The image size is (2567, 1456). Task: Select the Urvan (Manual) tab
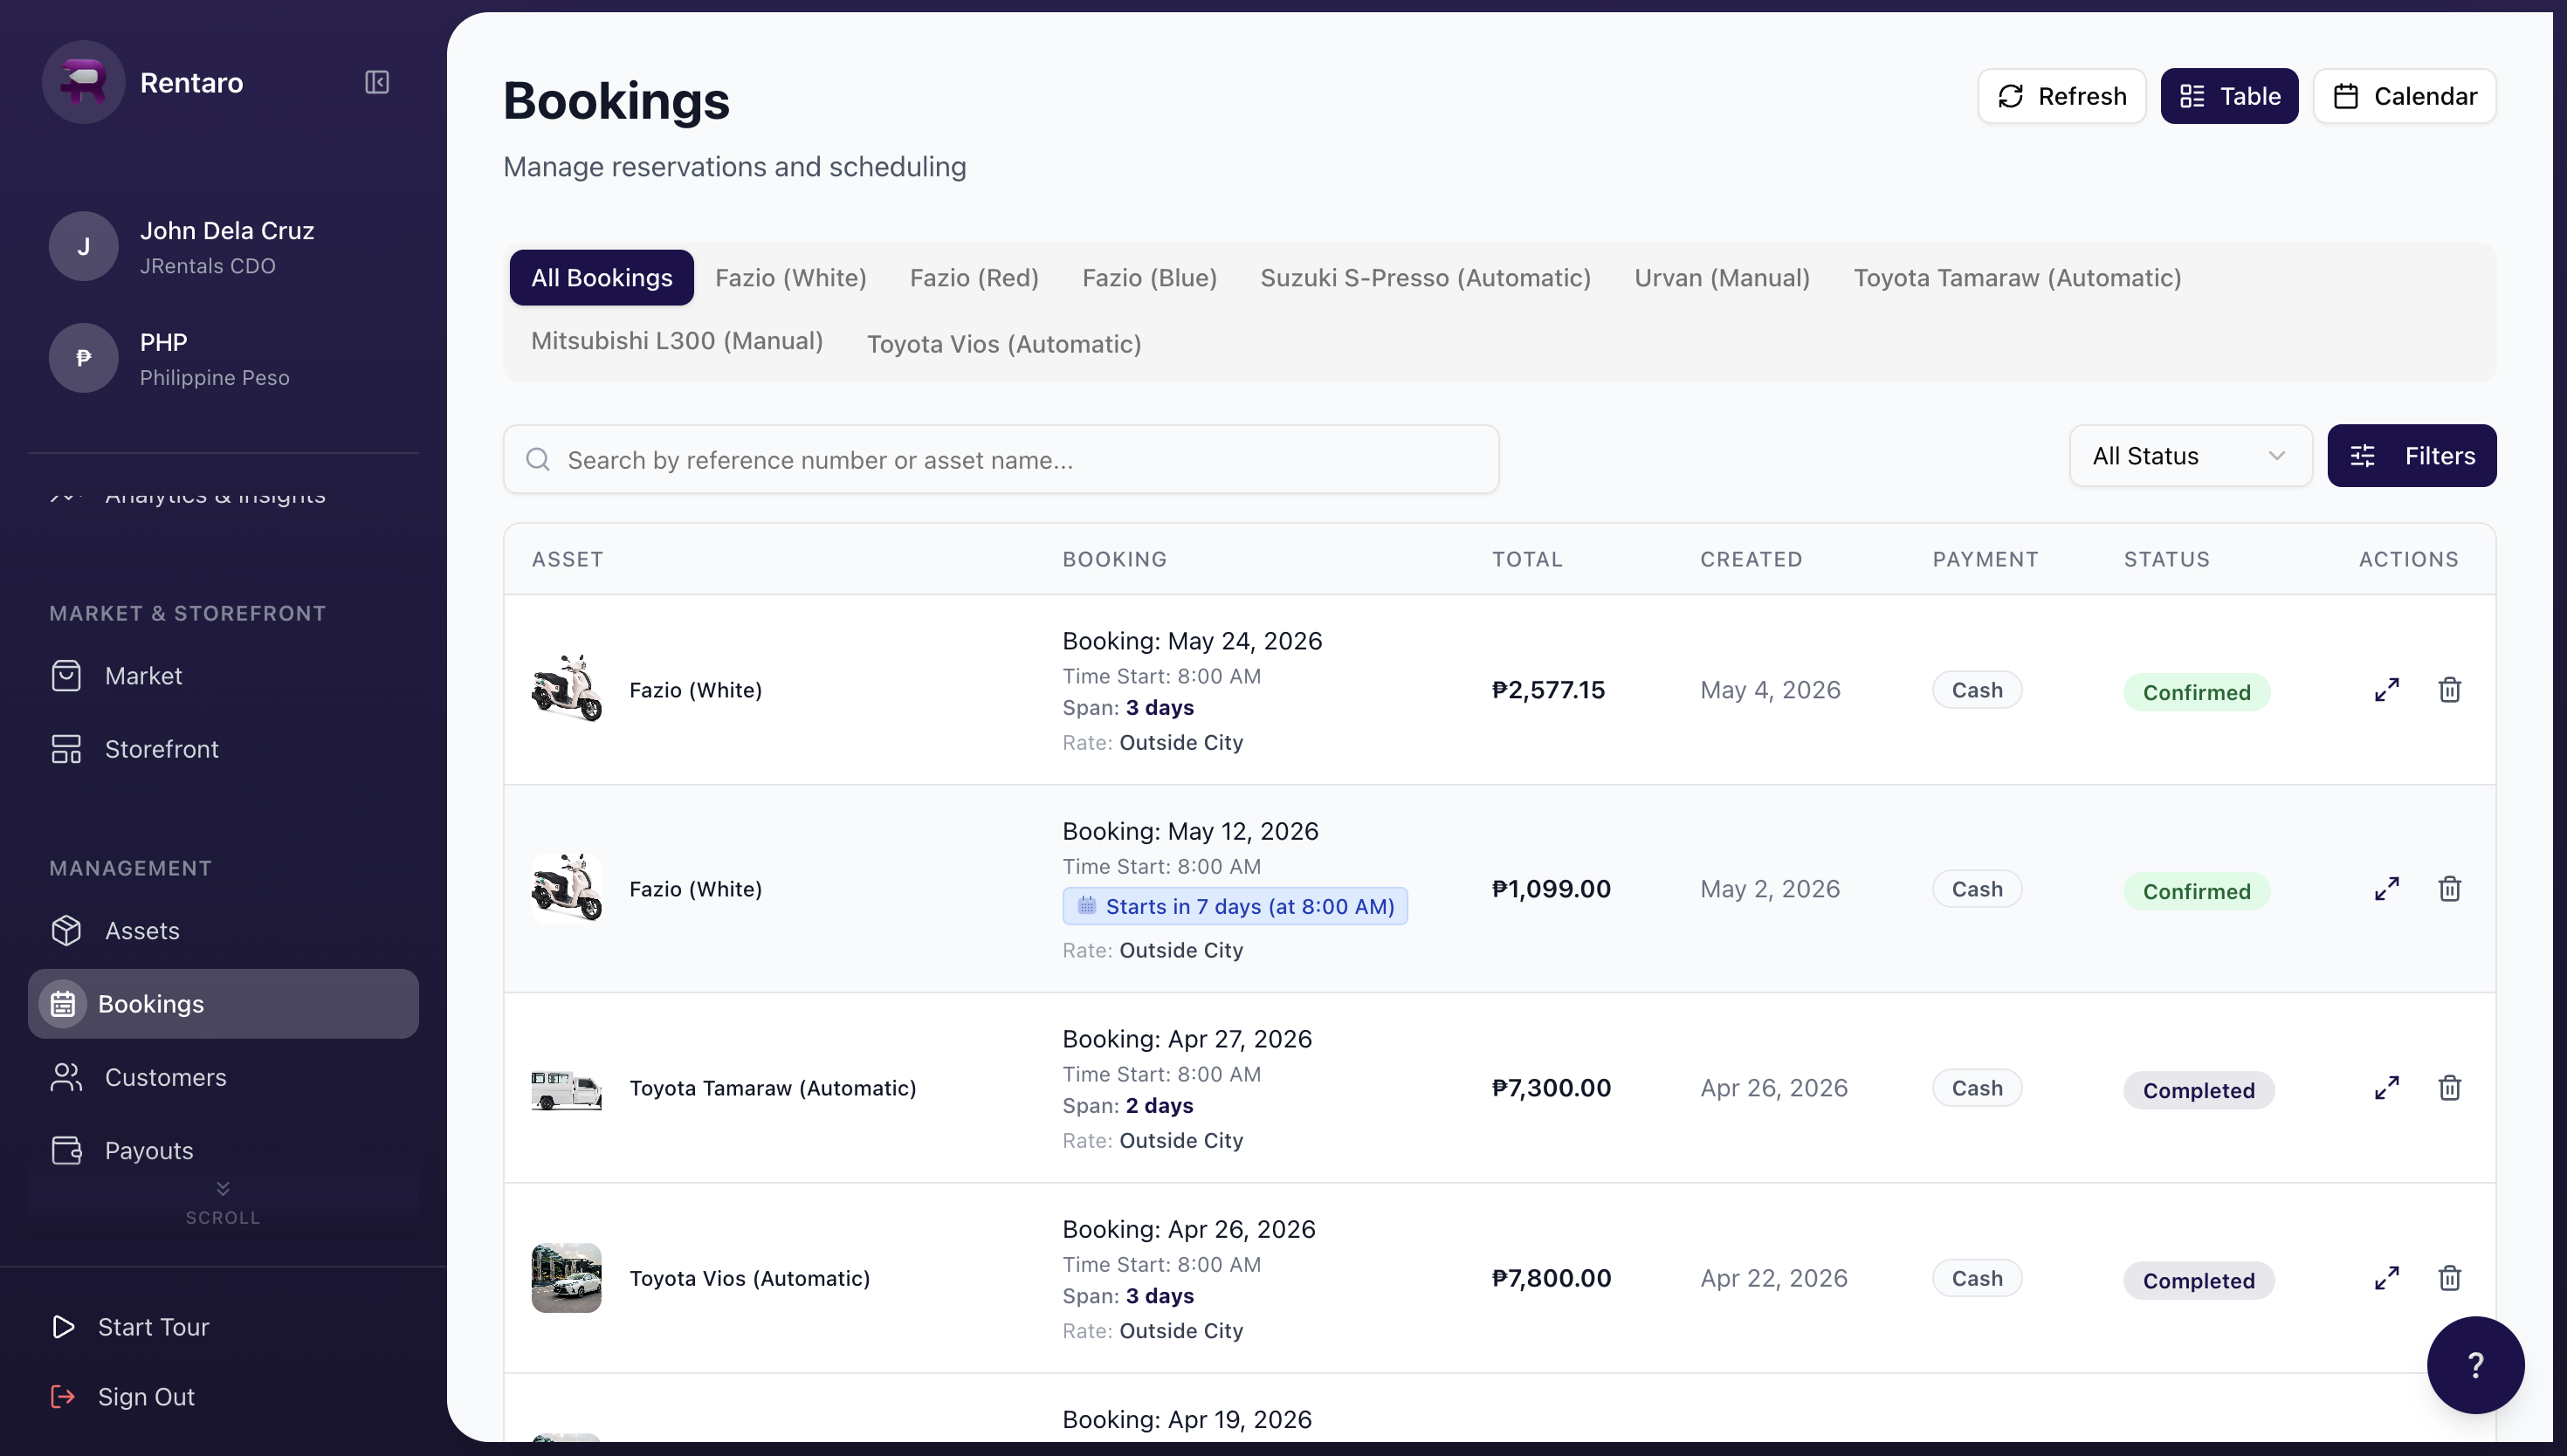pyautogui.click(x=1722, y=278)
